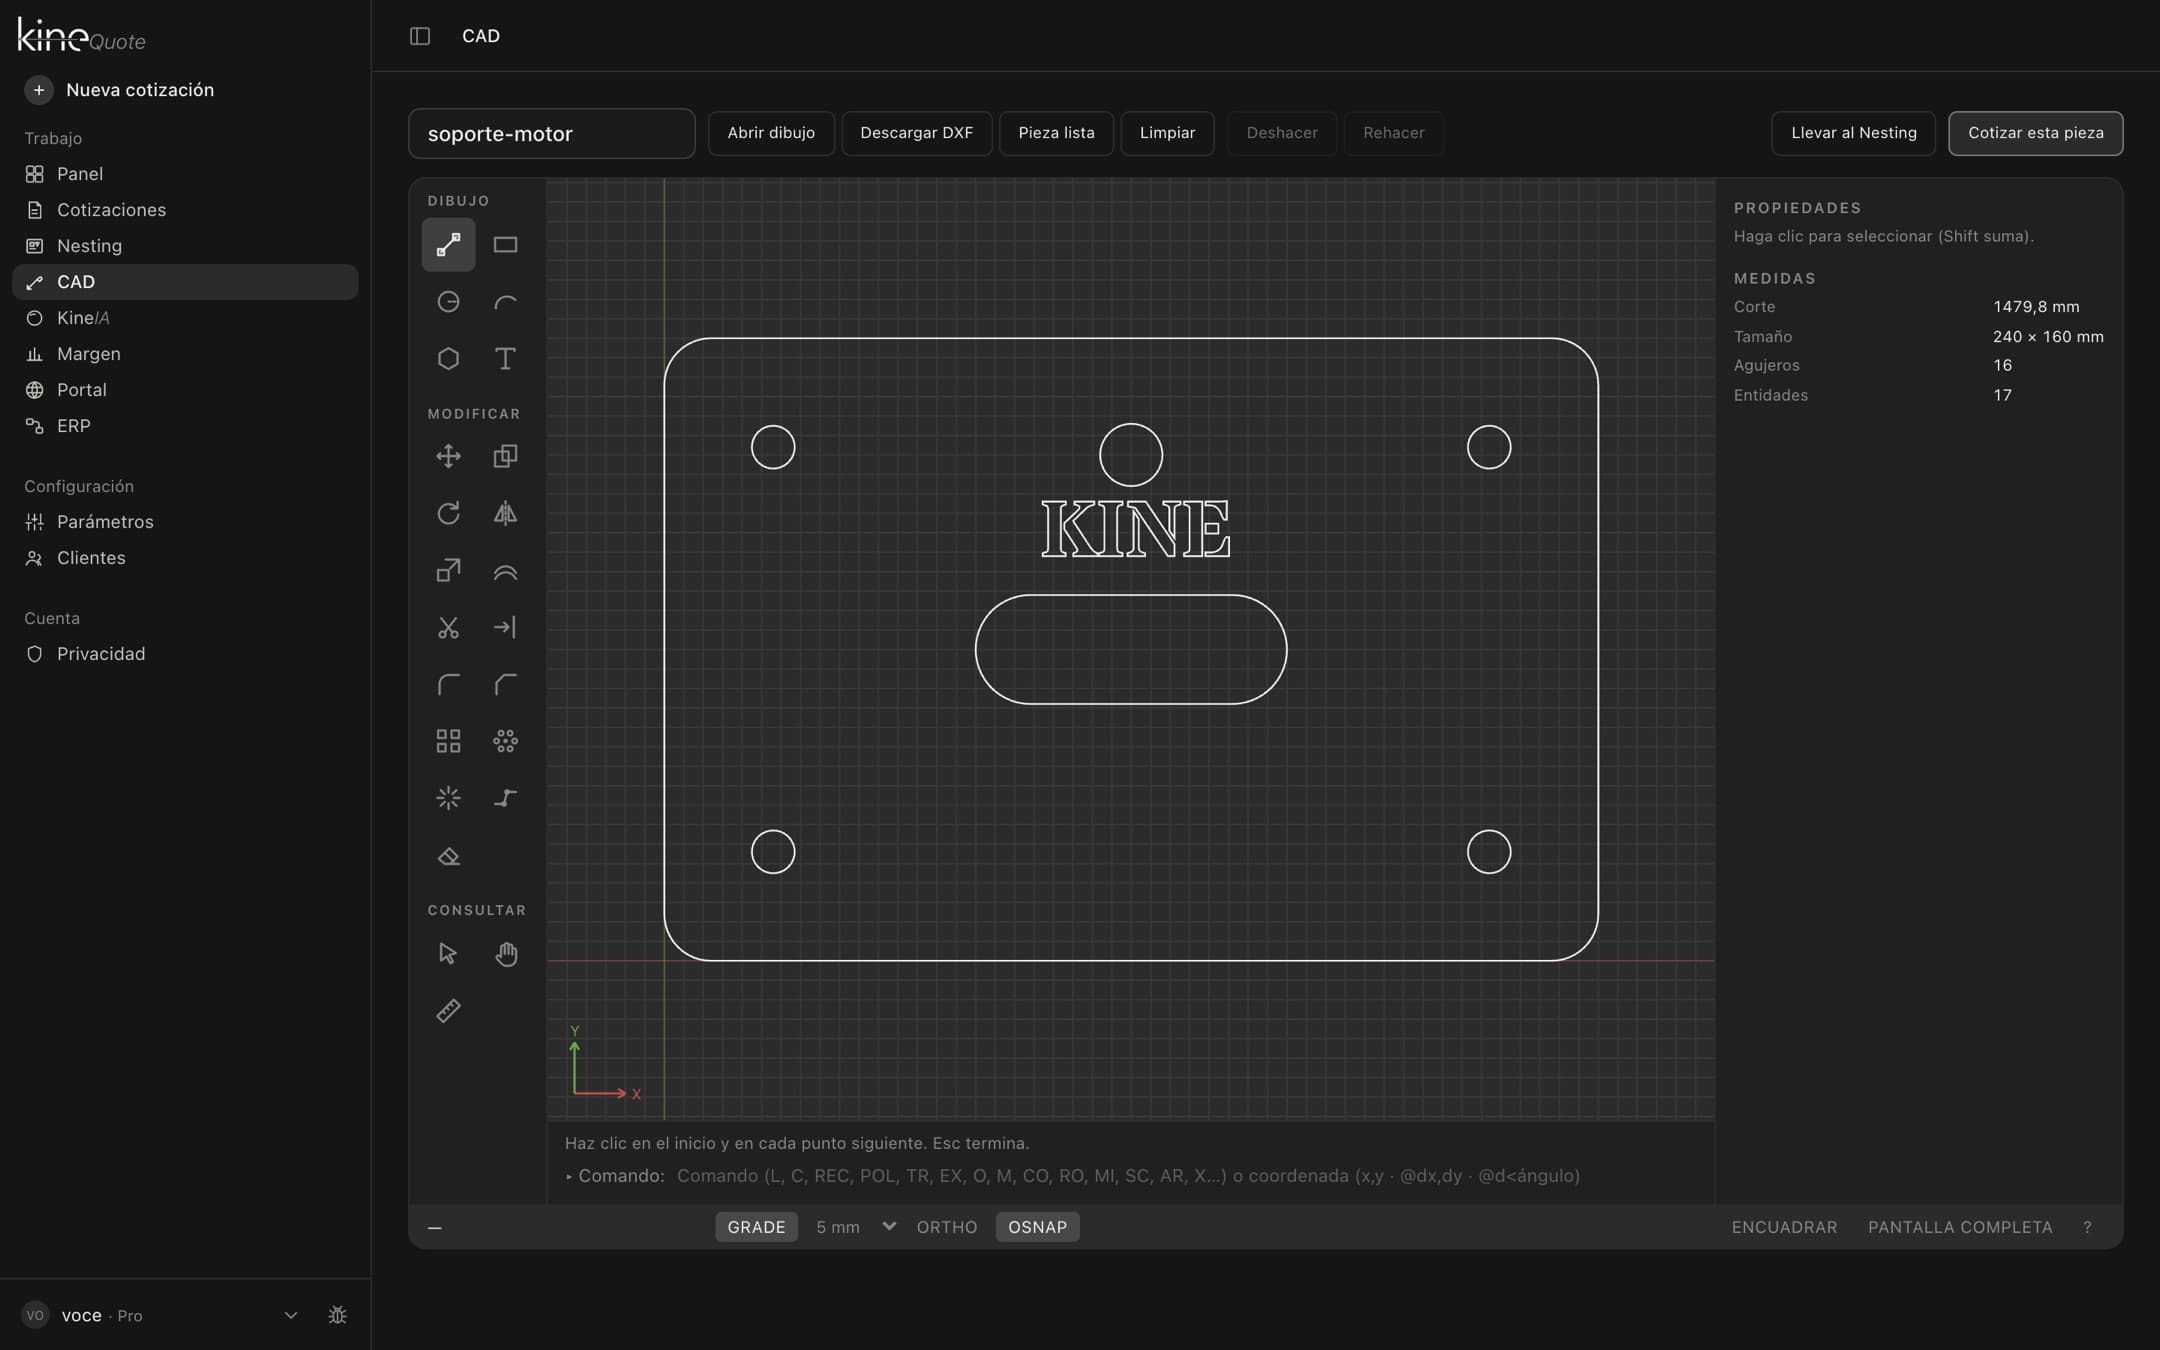
Task: Click Descargar DXF button
Action: tap(916, 133)
